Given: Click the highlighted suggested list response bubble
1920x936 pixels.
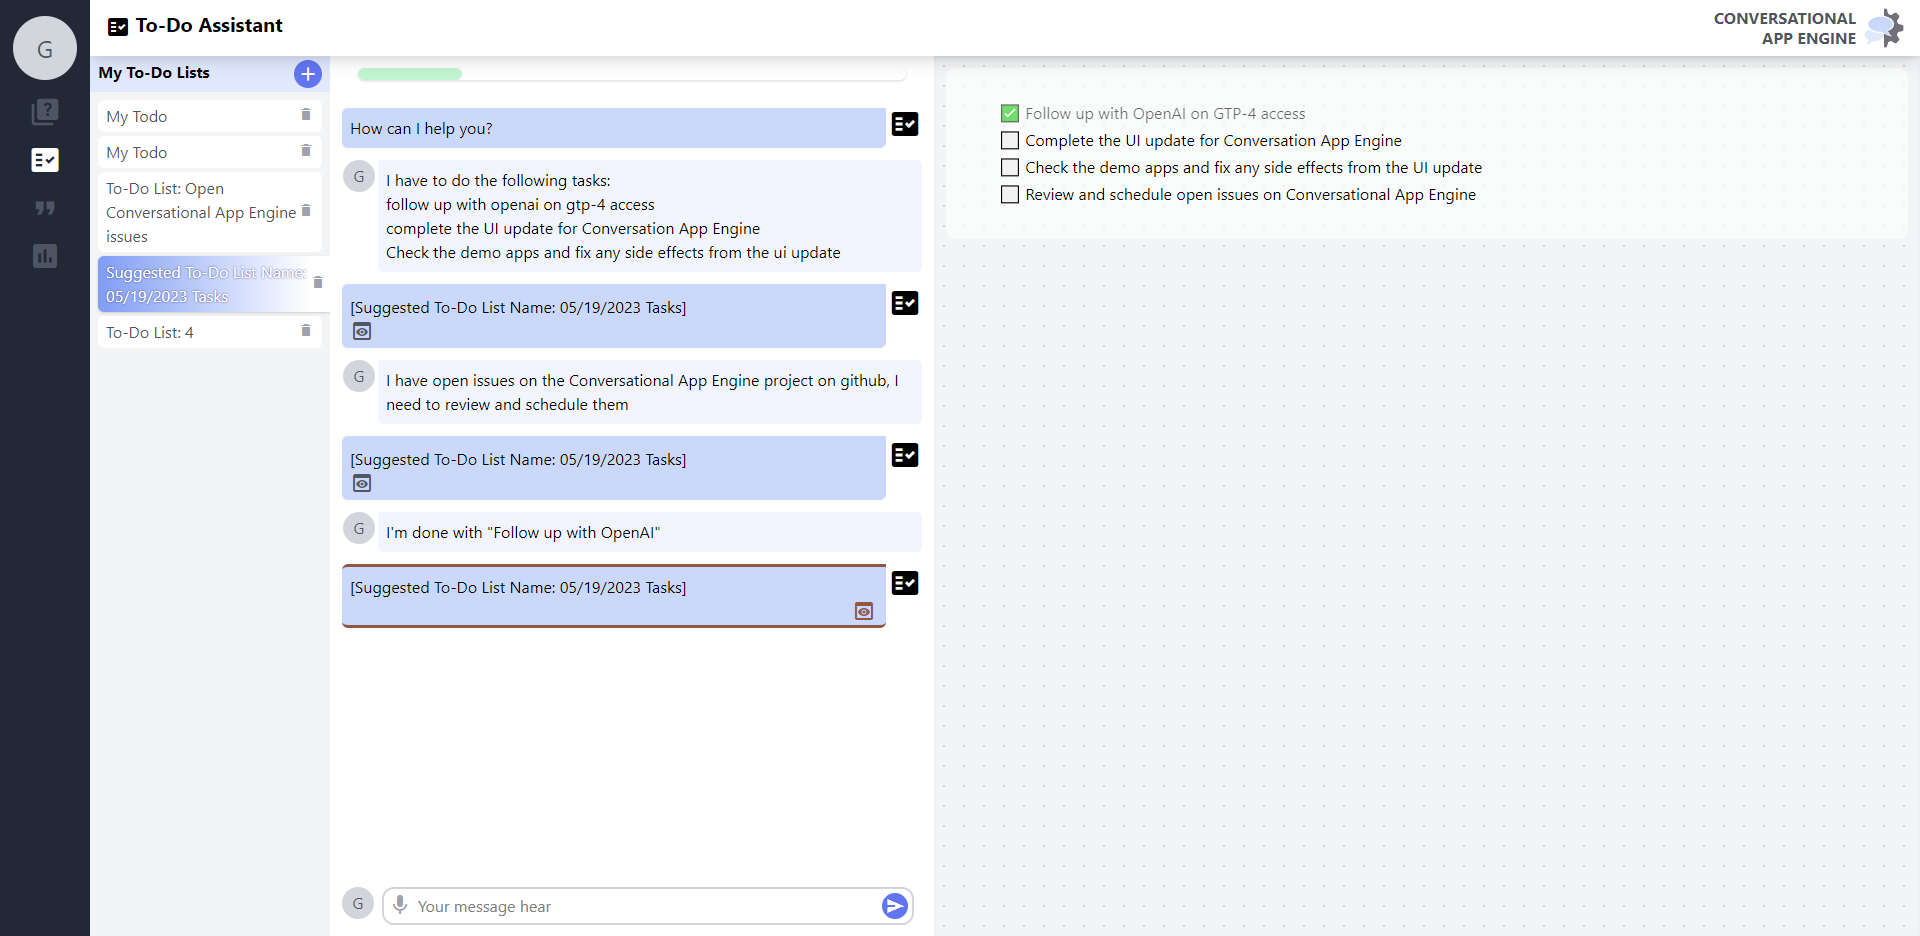Looking at the screenshot, I should coord(614,596).
